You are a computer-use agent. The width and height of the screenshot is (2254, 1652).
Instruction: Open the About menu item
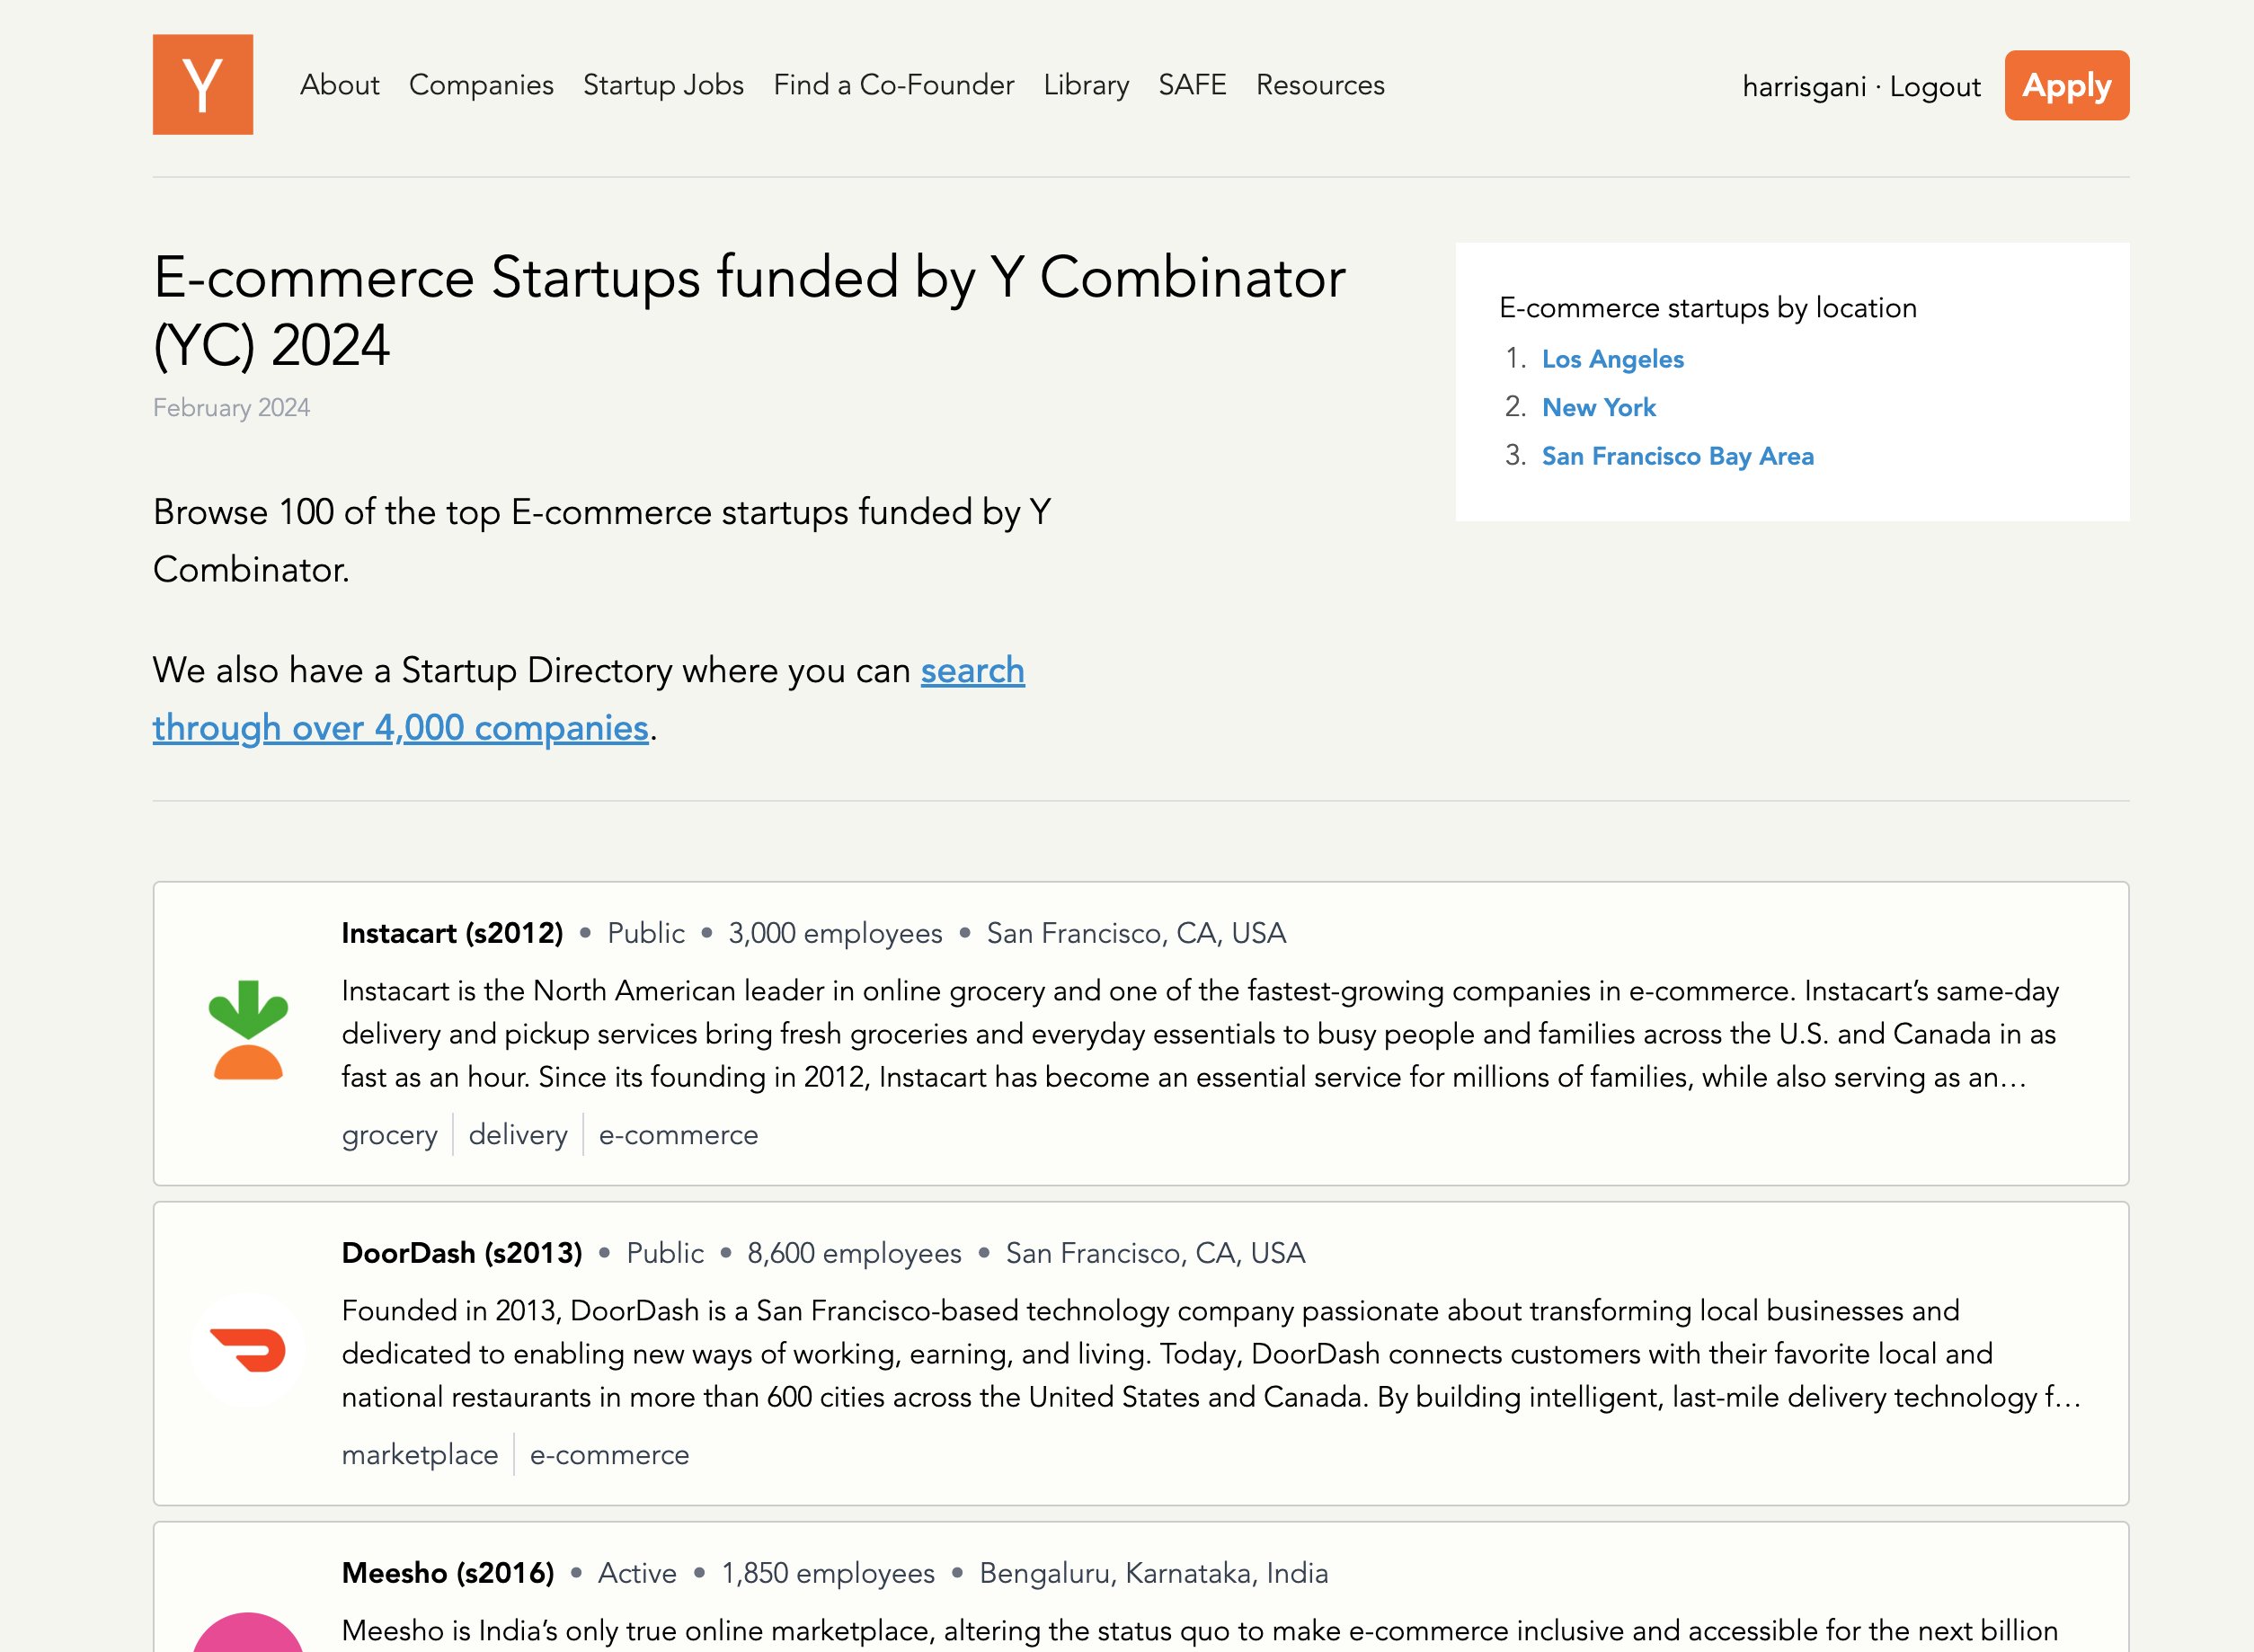pos(340,85)
